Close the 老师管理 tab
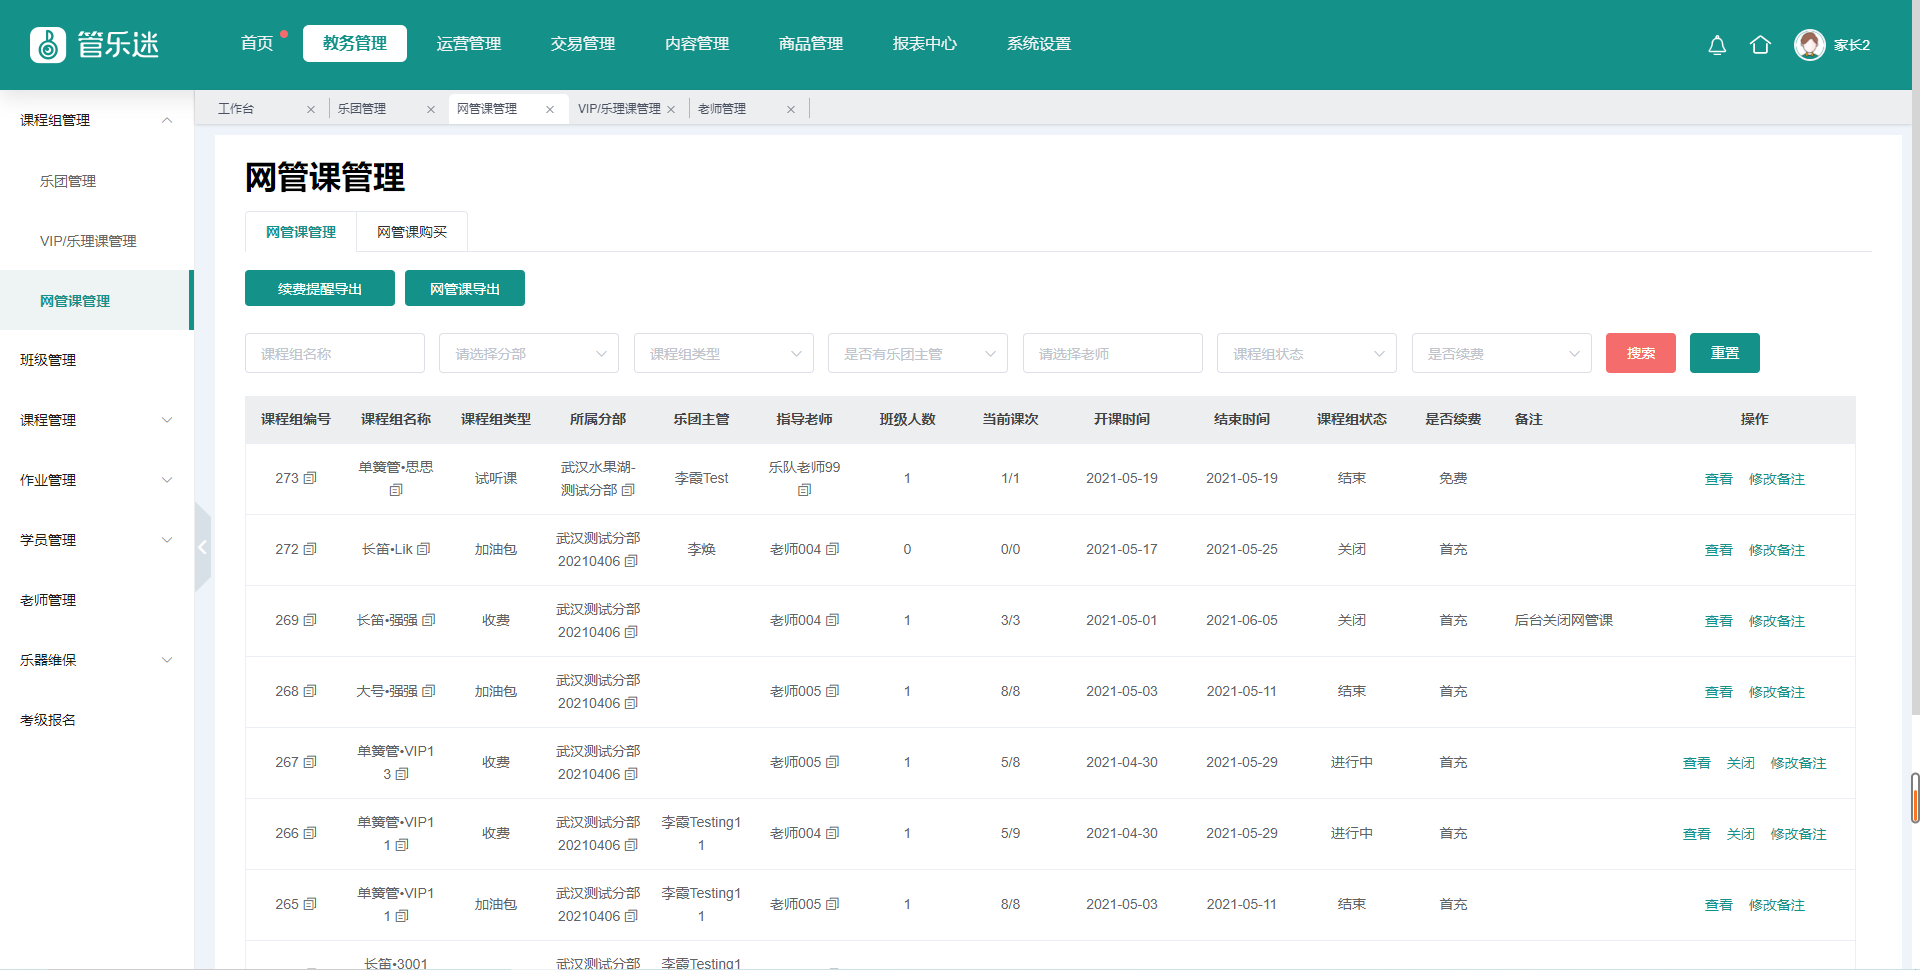Viewport: 1920px width, 970px height. pos(791,110)
